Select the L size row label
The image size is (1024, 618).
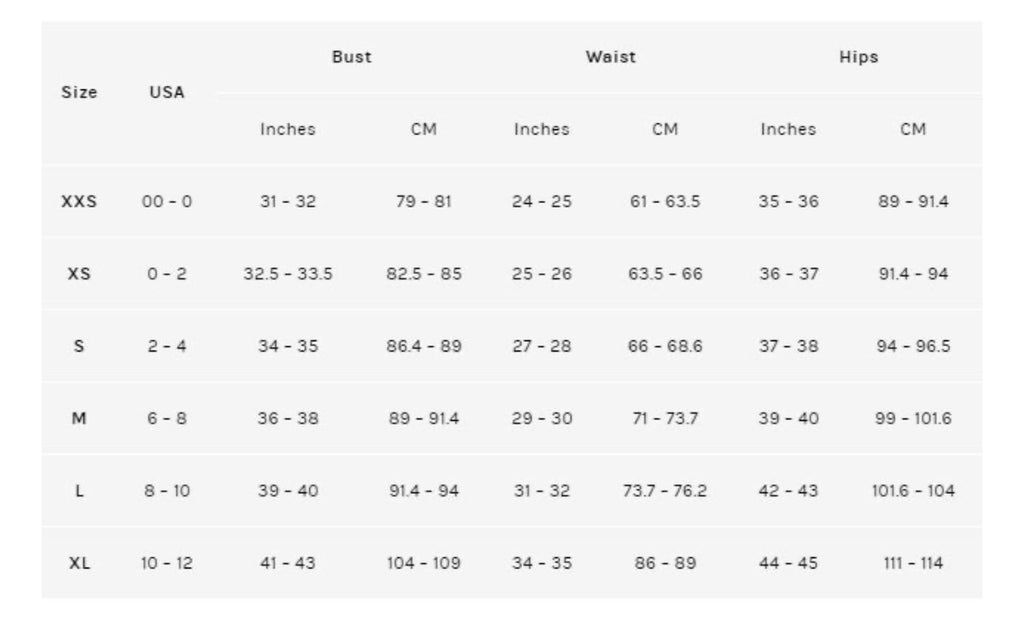pyautogui.click(x=79, y=491)
